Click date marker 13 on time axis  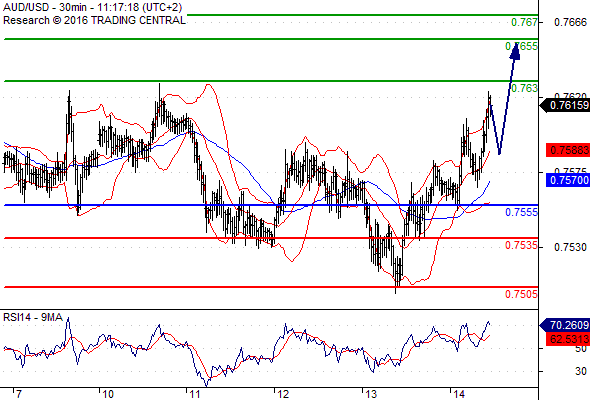coord(371,394)
